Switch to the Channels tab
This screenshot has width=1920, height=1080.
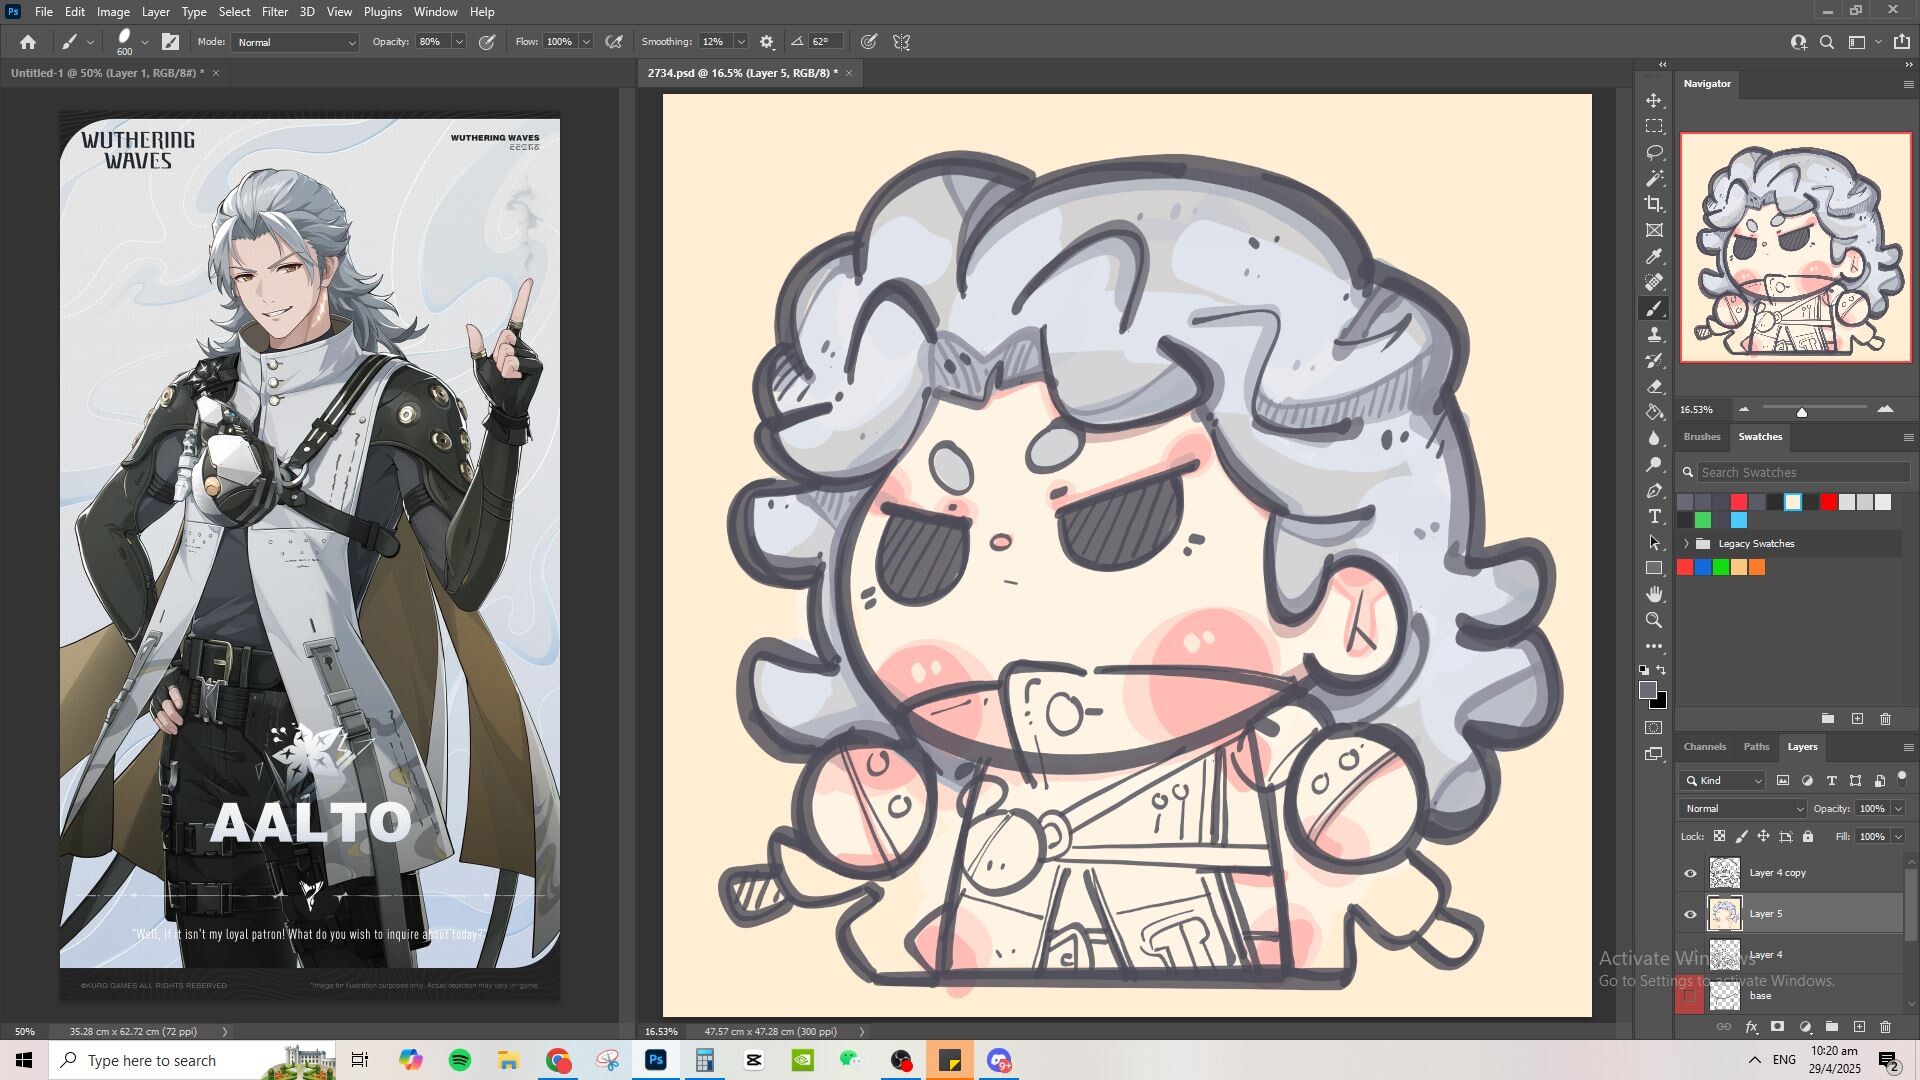(x=1704, y=747)
